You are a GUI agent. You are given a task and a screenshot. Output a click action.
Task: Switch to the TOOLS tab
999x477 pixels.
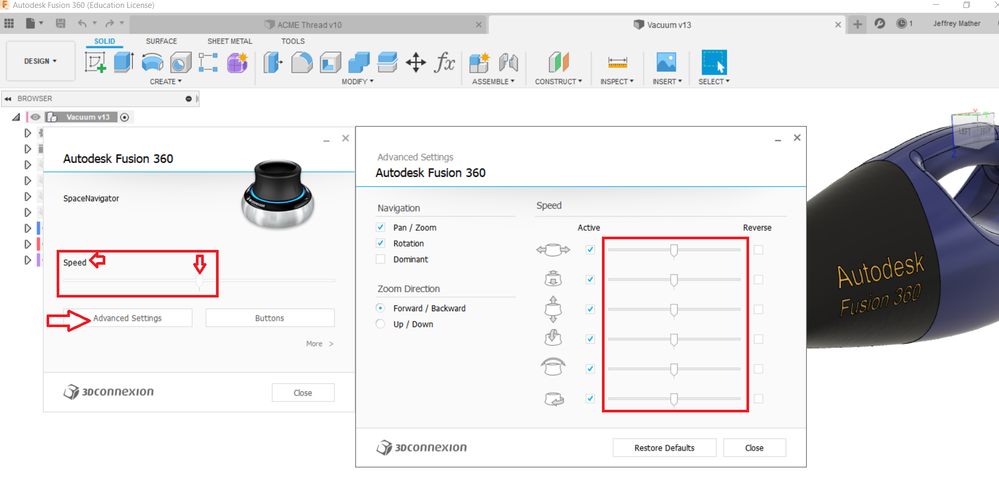[293, 41]
